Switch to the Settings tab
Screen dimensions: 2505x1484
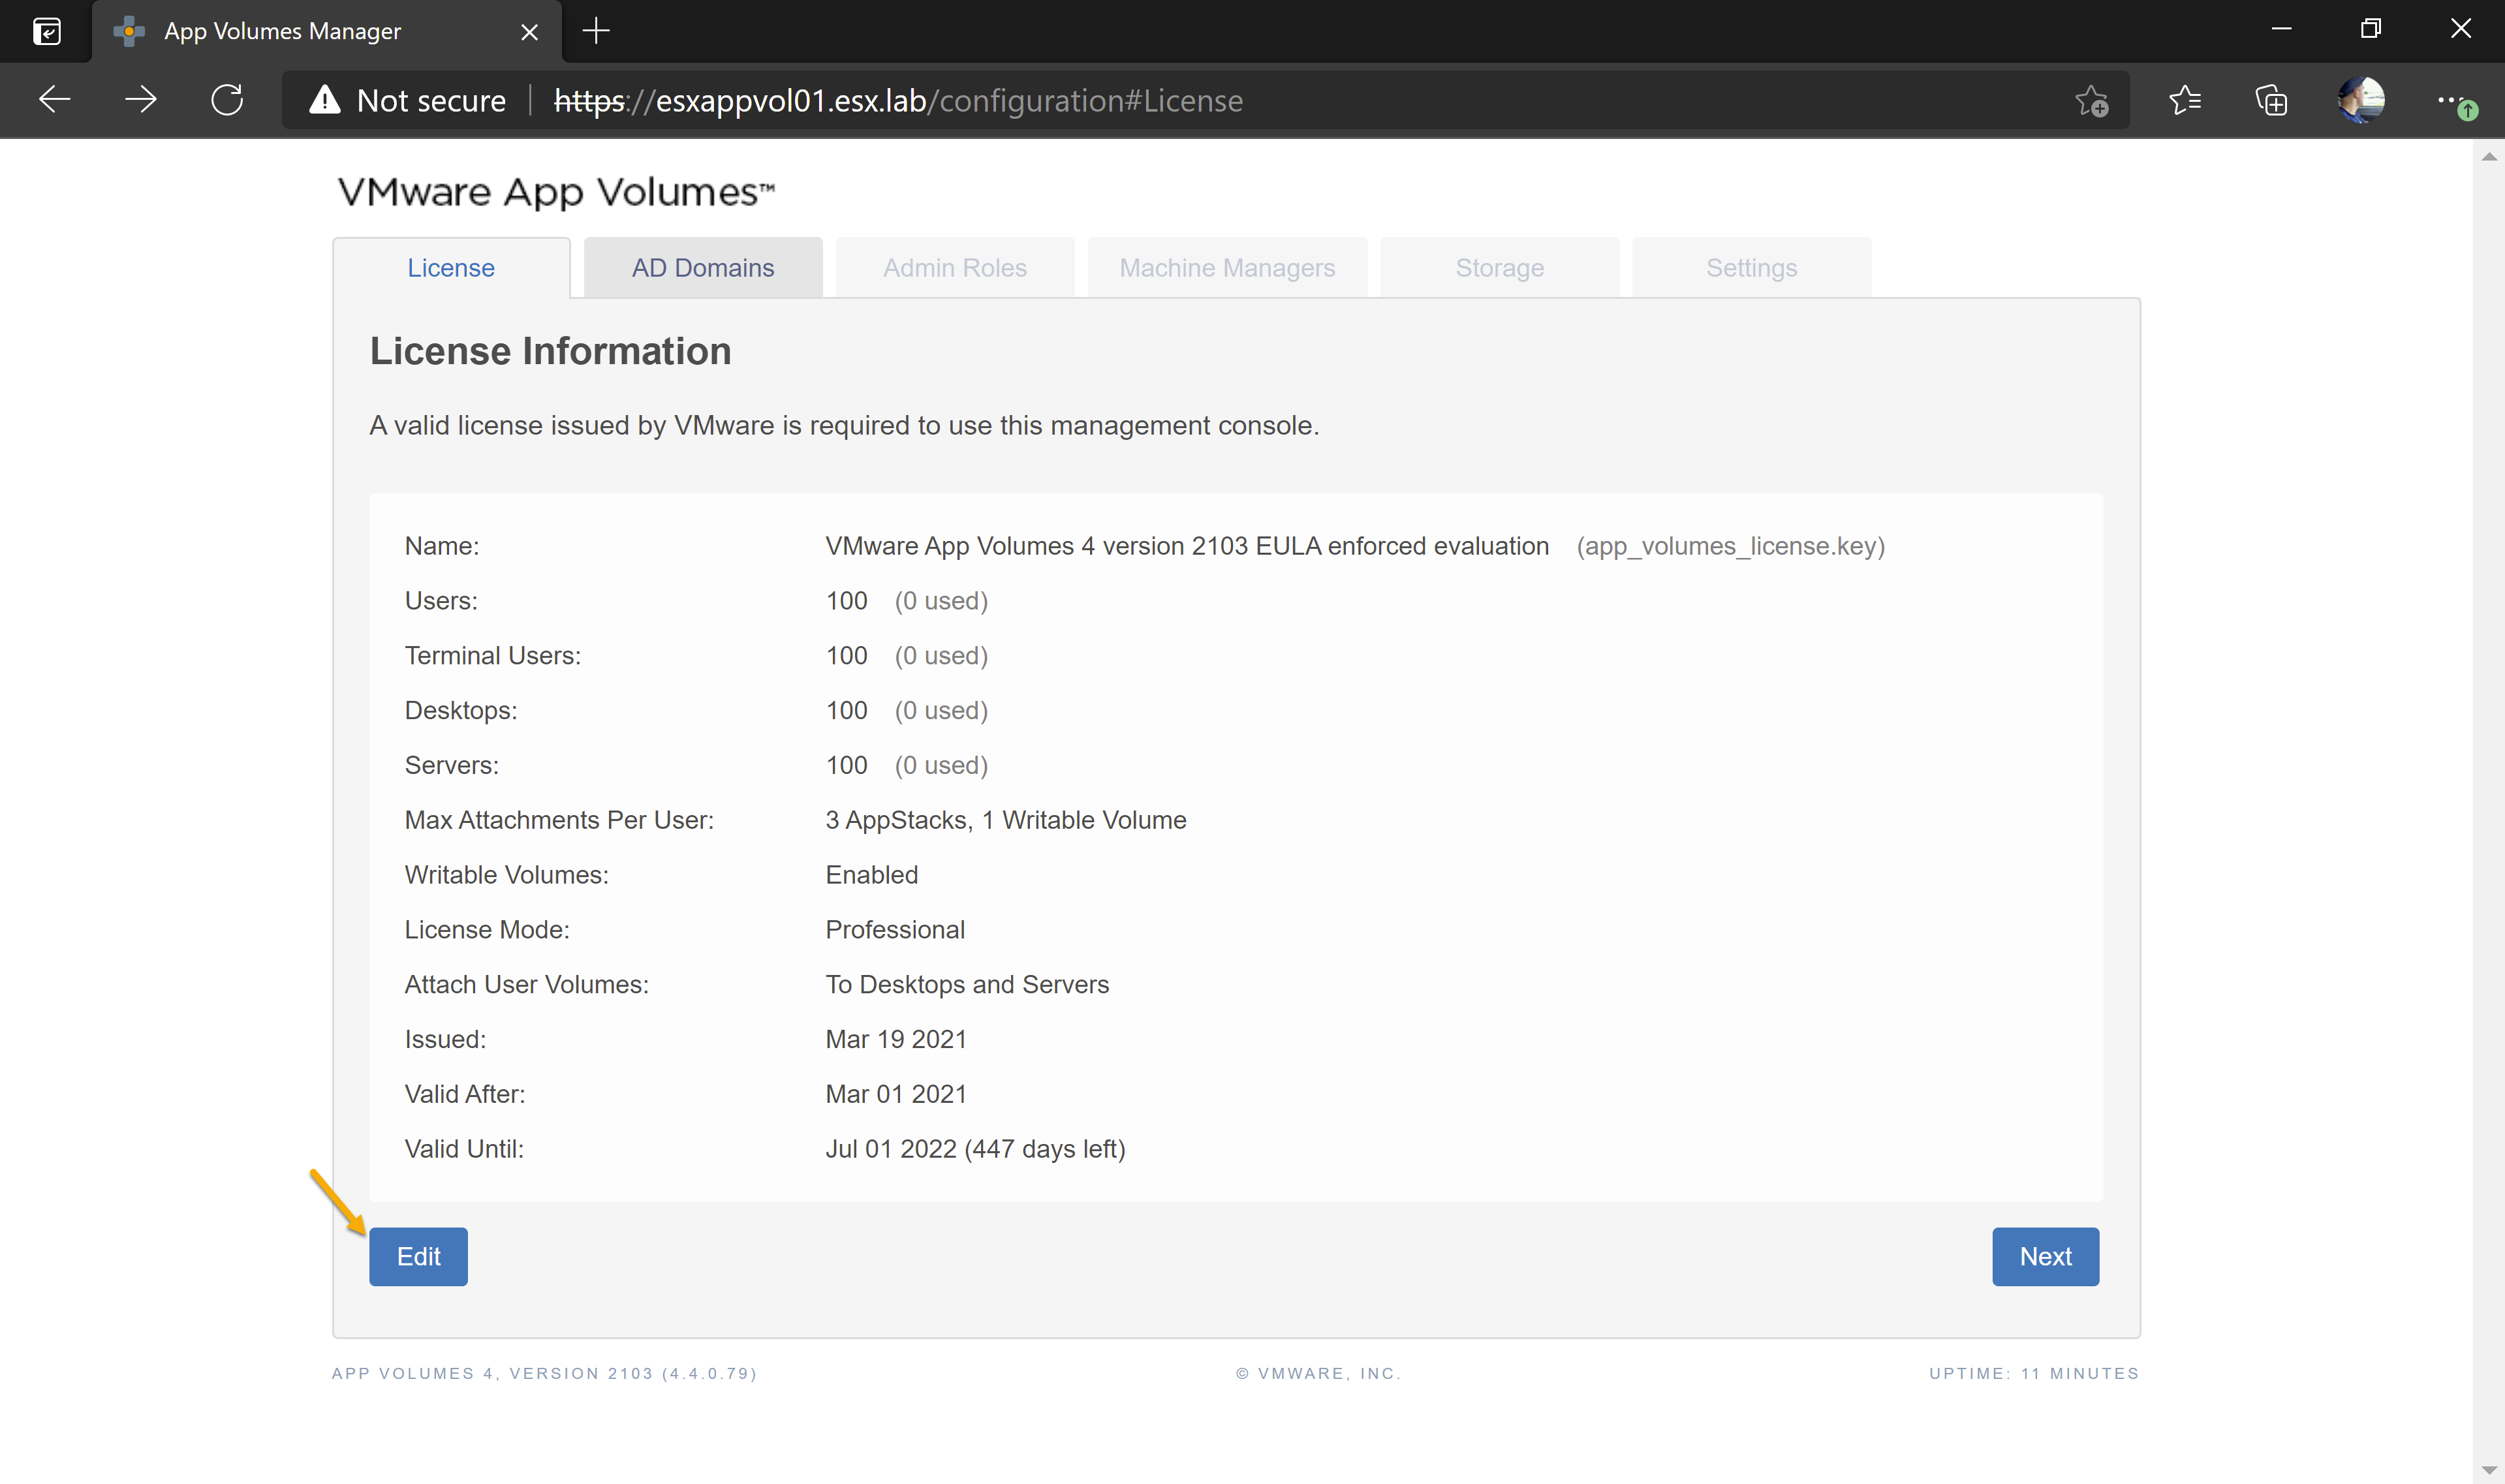tap(1751, 268)
